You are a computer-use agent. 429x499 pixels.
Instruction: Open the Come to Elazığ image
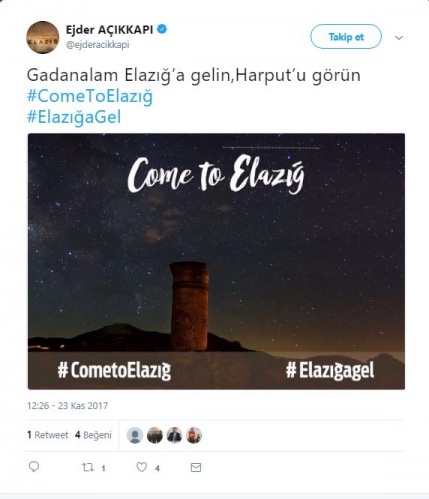point(216,261)
